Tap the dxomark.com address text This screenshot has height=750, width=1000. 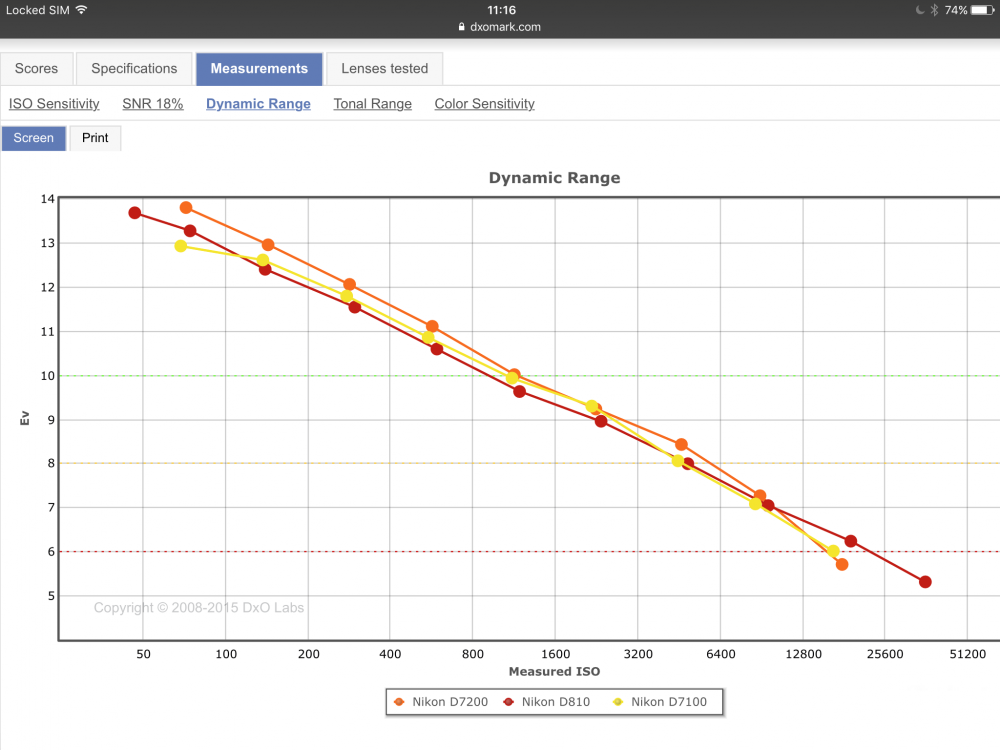(505, 27)
